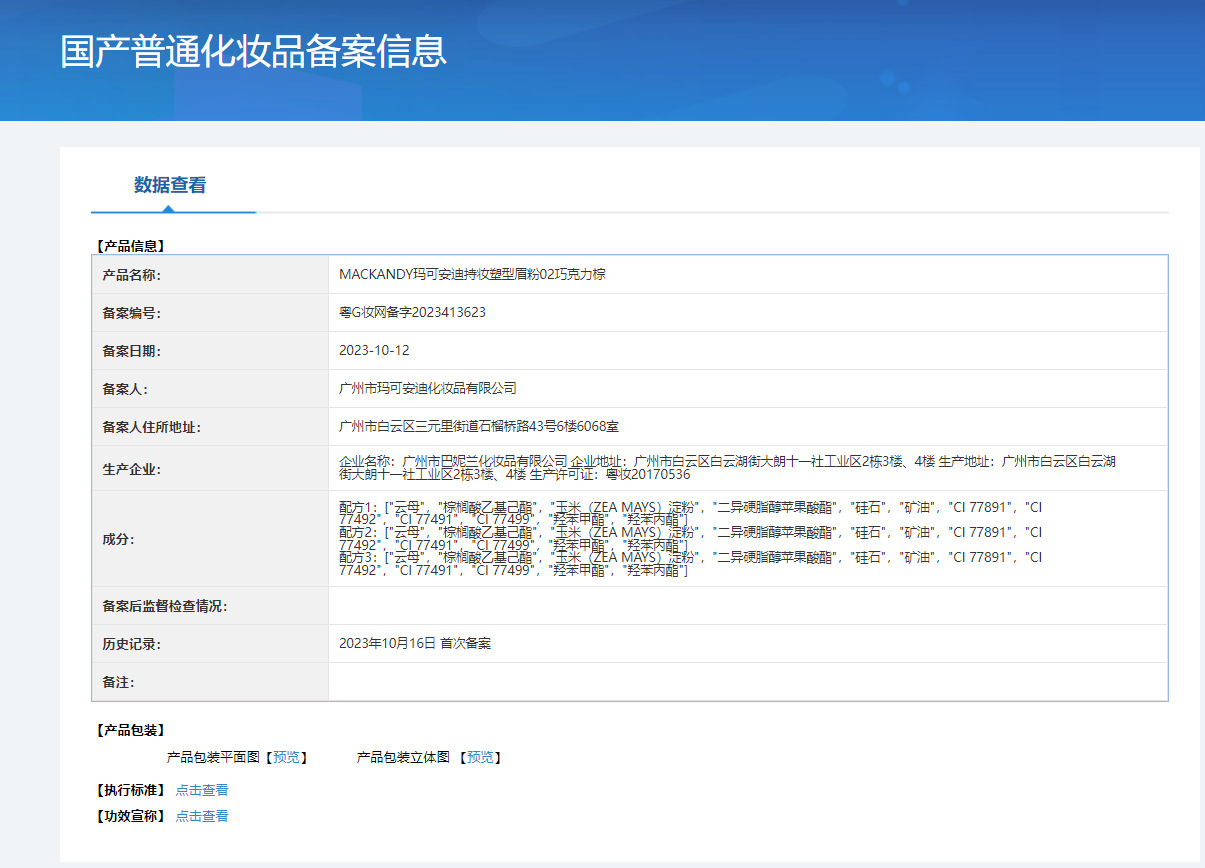Click 点击查看 next to 执行标准
This screenshot has height=868, width=1205.
[202, 790]
